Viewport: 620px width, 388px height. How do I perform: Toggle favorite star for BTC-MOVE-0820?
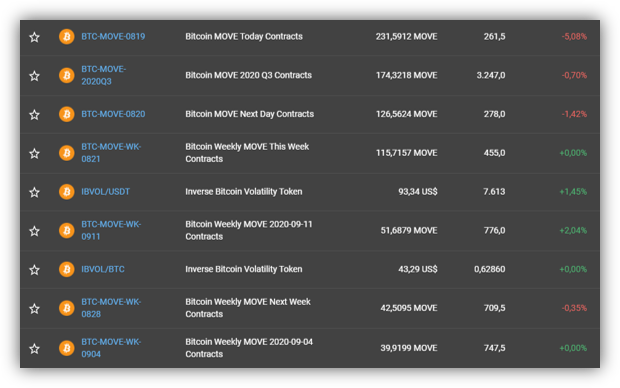click(34, 115)
